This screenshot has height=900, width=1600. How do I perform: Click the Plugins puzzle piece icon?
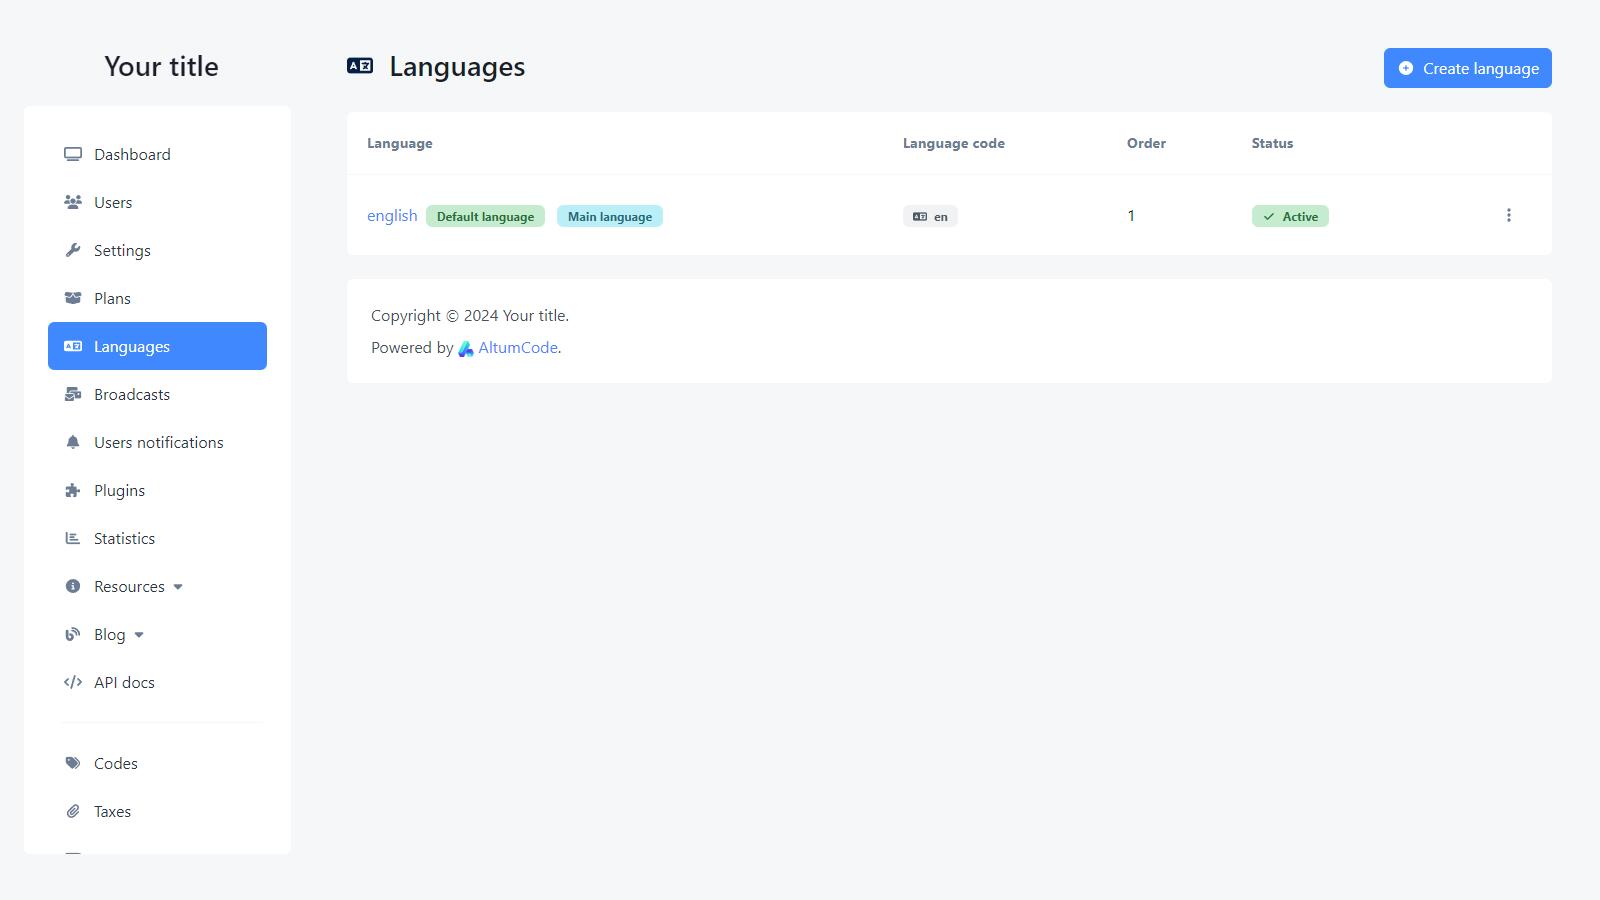(72, 490)
